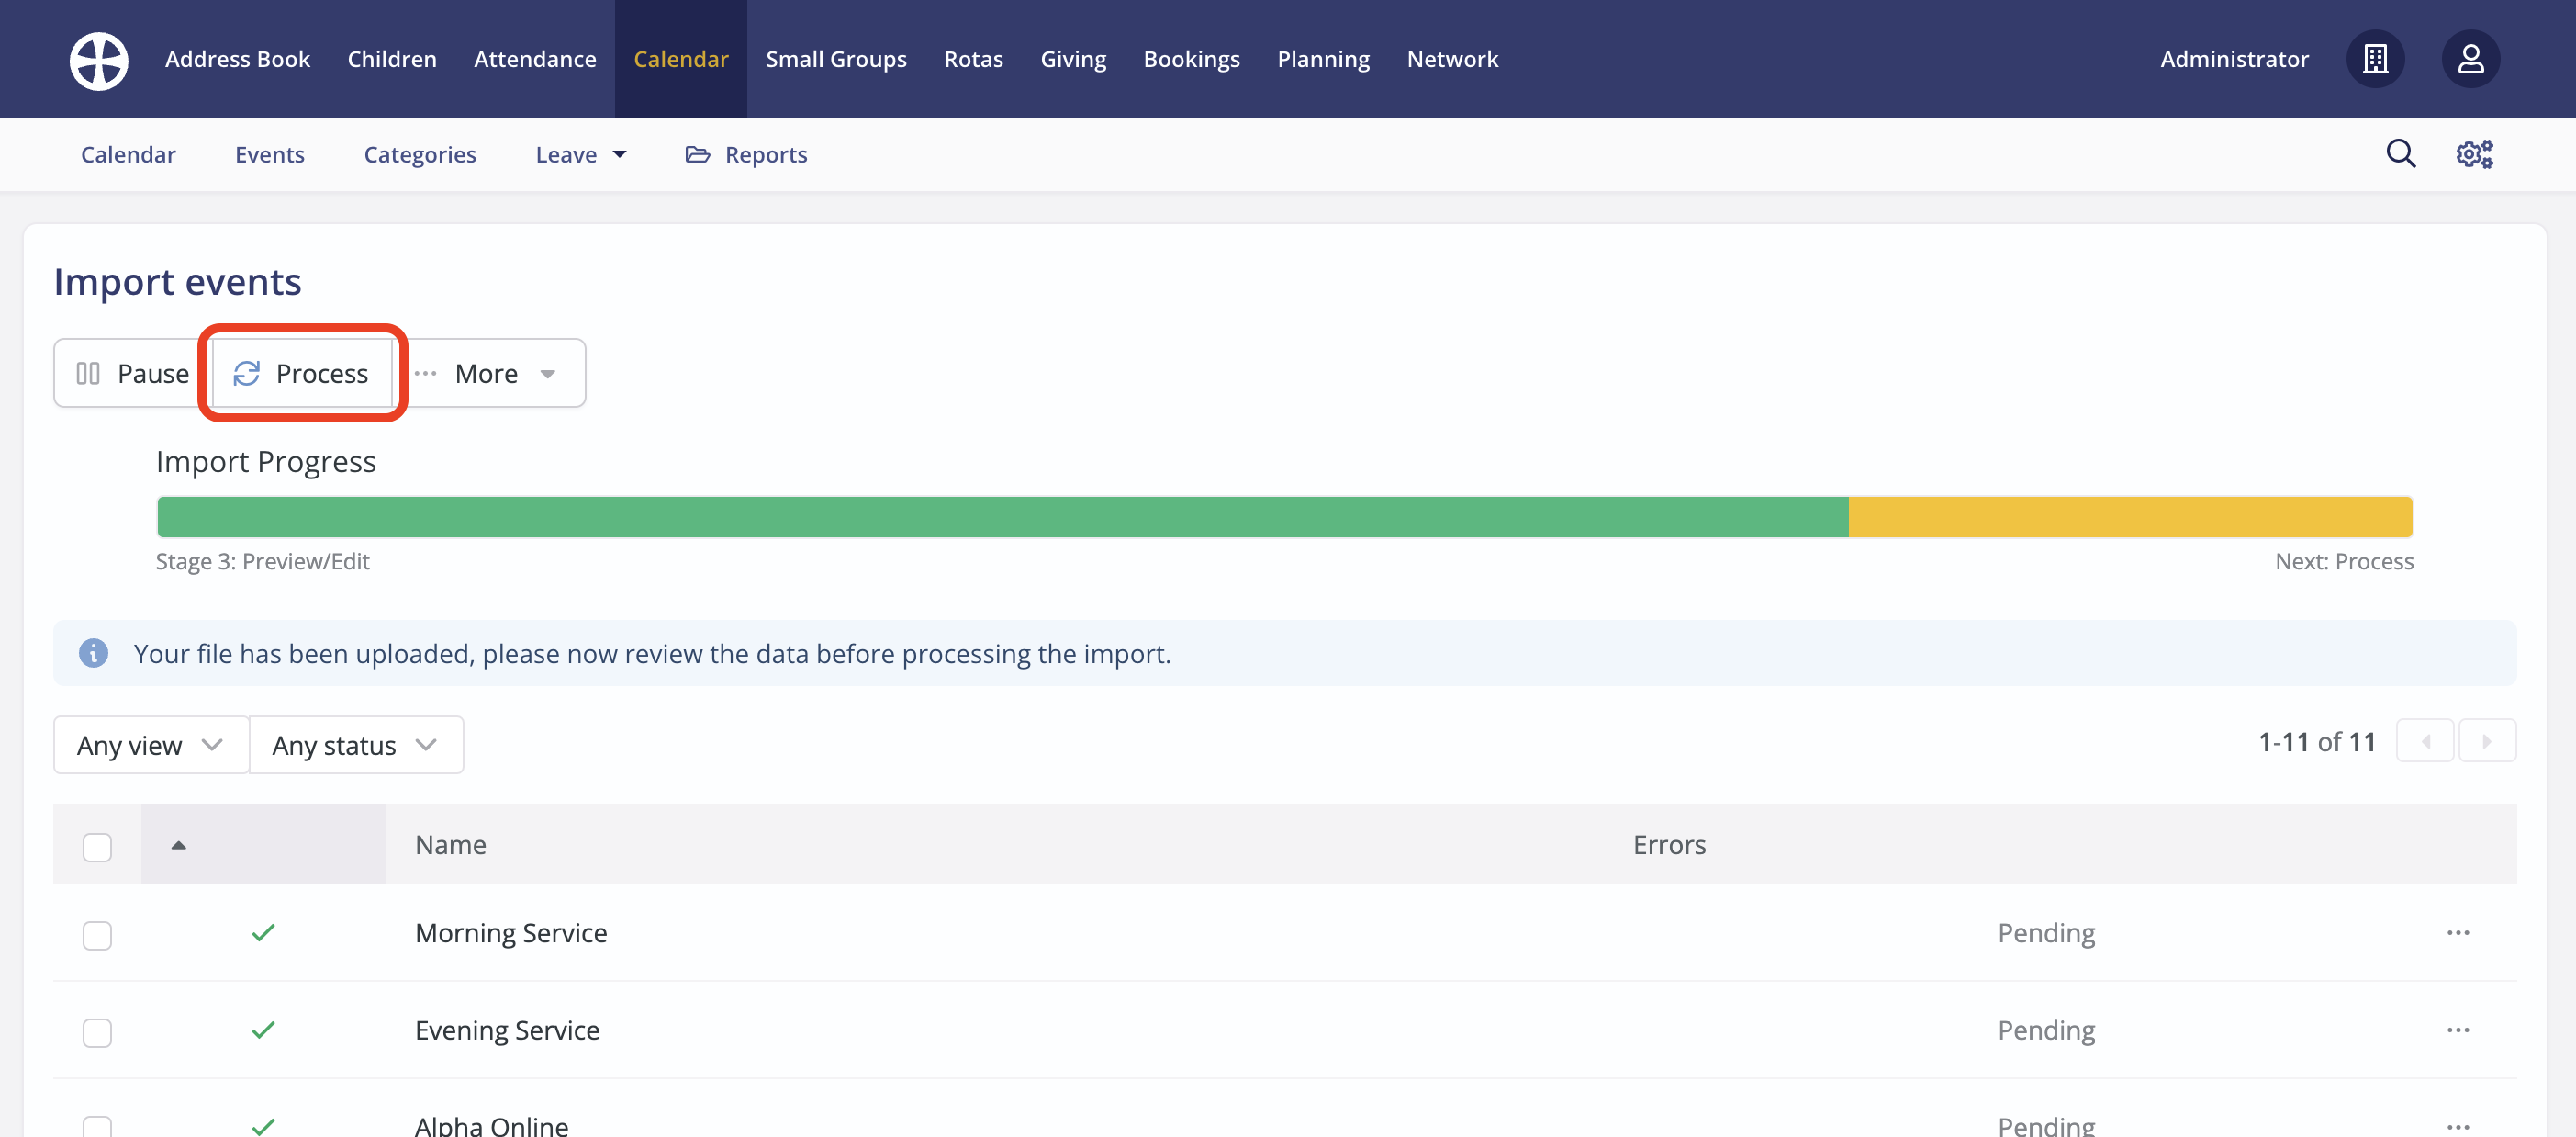Open Morning Service row ellipsis menu
The height and width of the screenshot is (1137, 2576).
(x=2458, y=933)
